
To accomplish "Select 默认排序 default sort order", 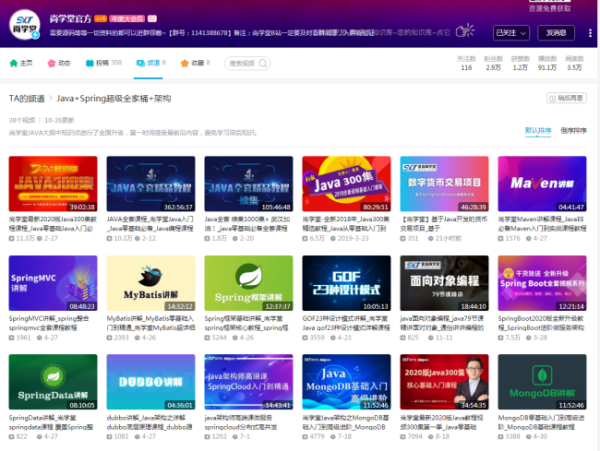I will pos(537,130).
